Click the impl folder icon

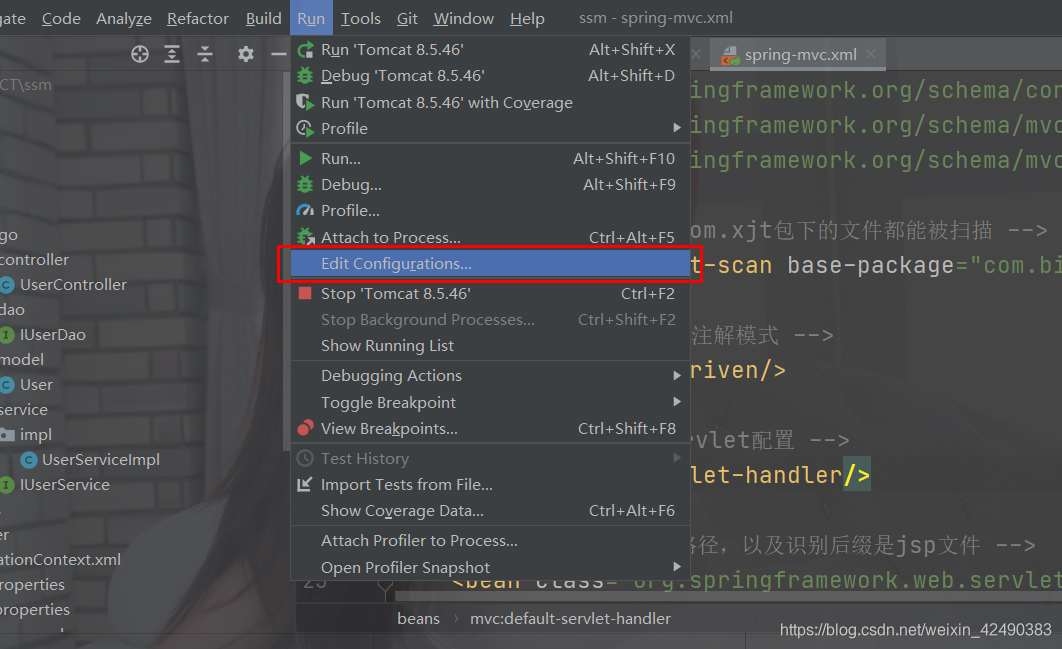(7, 434)
